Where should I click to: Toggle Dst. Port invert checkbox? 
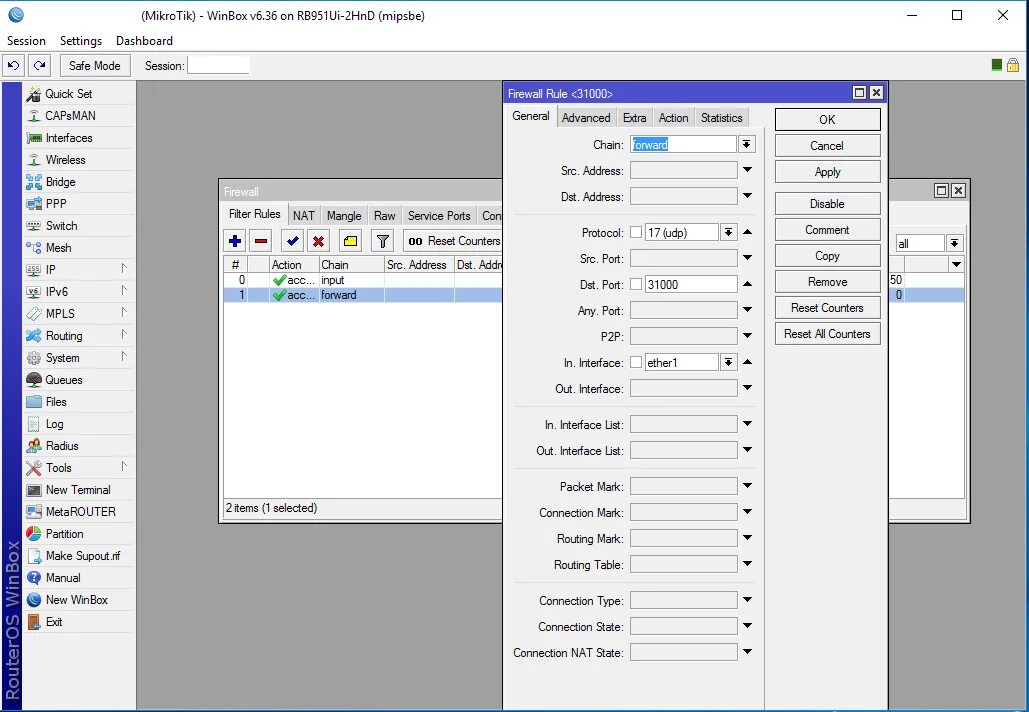coord(636,284)
